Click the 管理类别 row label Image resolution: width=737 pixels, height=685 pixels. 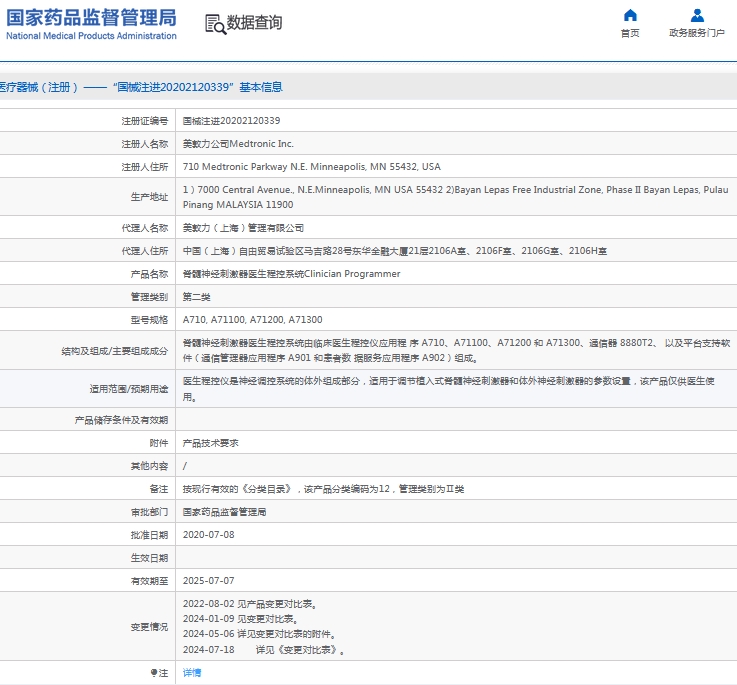[149, 297]
